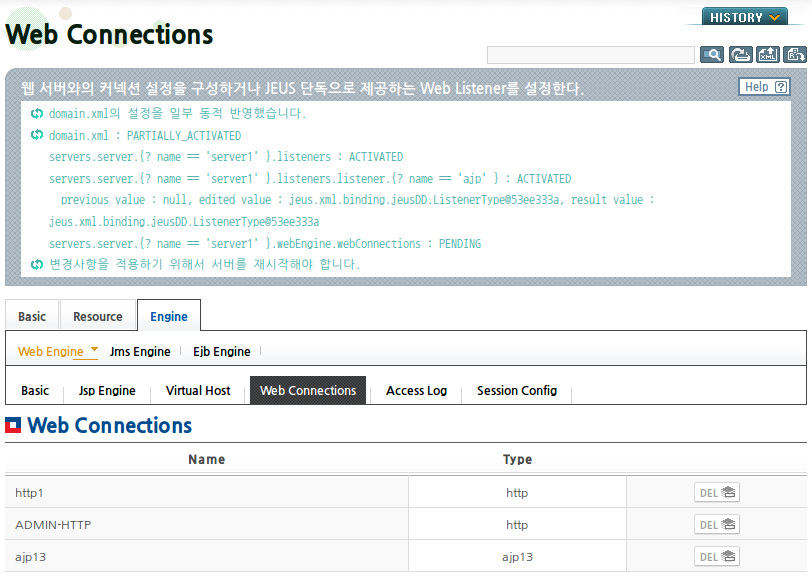Click the Help button
The height and width of the screenshot is (579, 812).
764,87
